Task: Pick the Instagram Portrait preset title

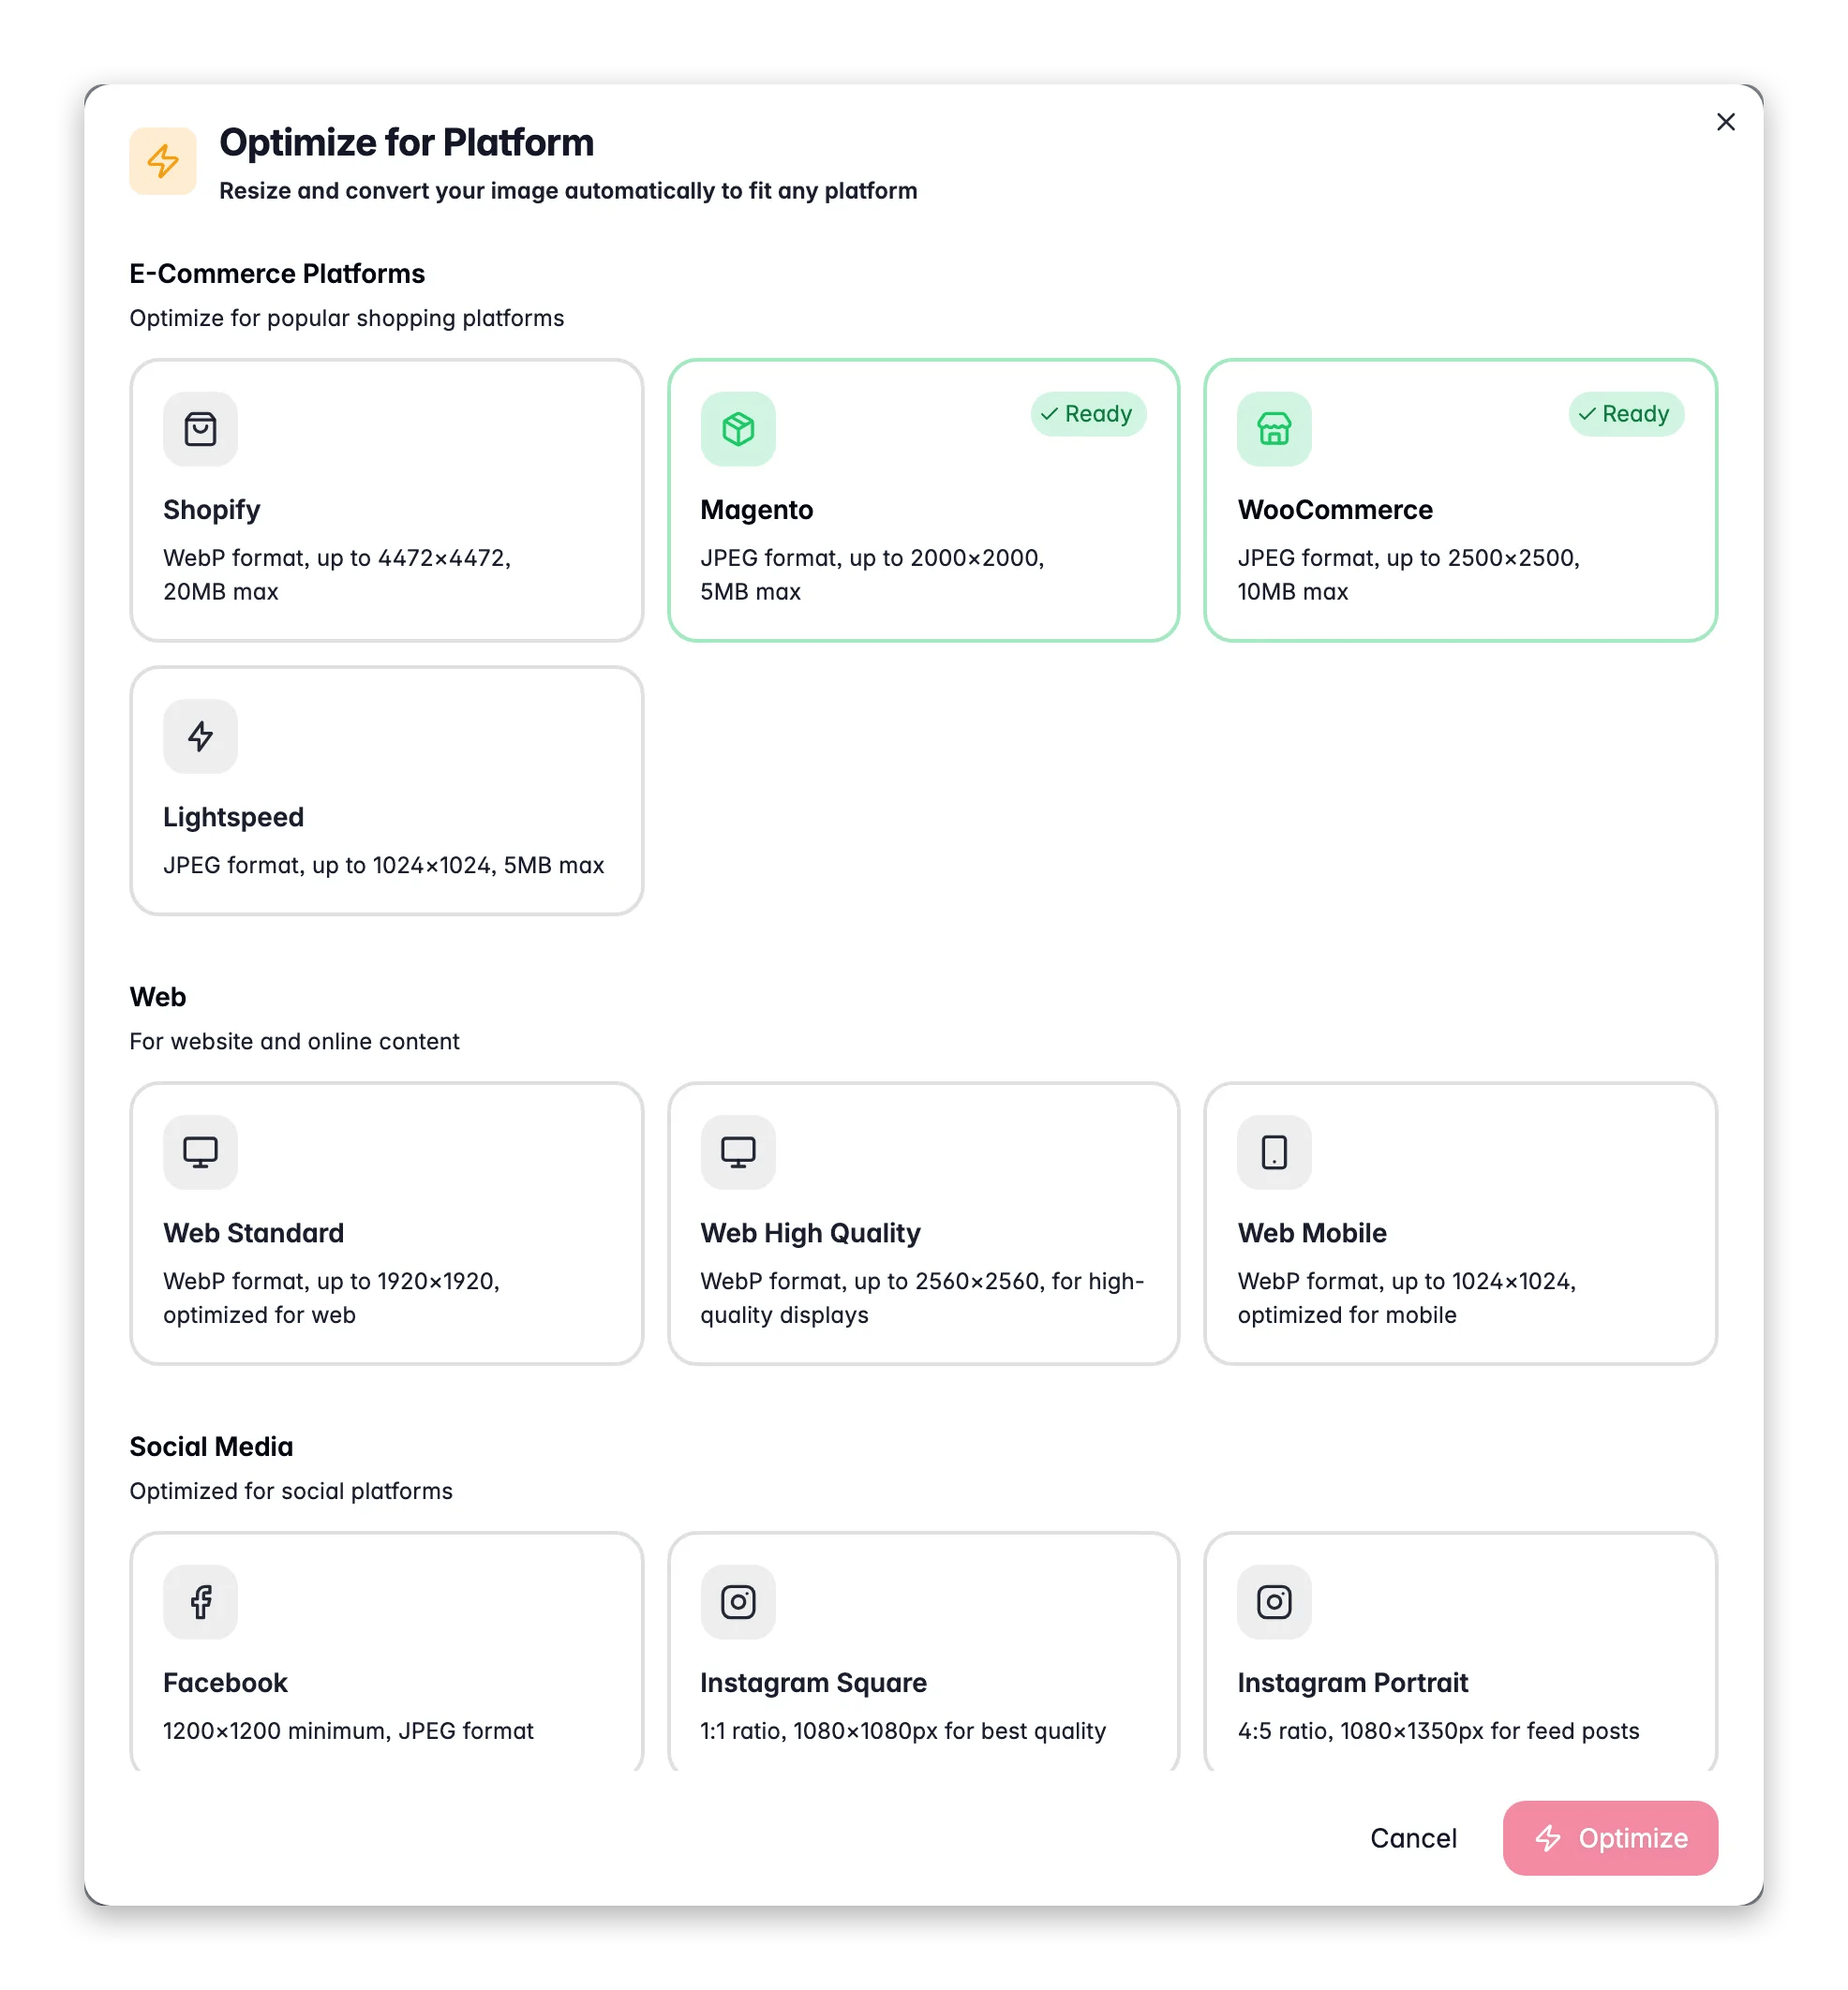Action: 1353,1683
